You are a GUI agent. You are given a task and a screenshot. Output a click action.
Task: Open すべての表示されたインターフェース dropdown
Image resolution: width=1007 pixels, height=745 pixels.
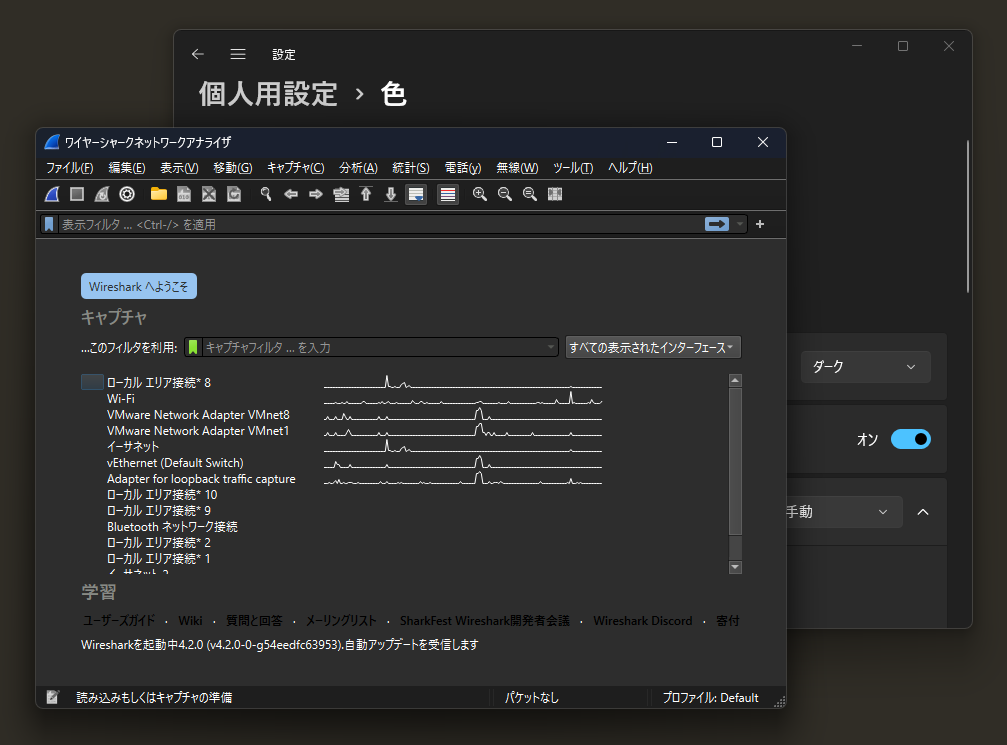pyautogui.click(x=653, y=347)
